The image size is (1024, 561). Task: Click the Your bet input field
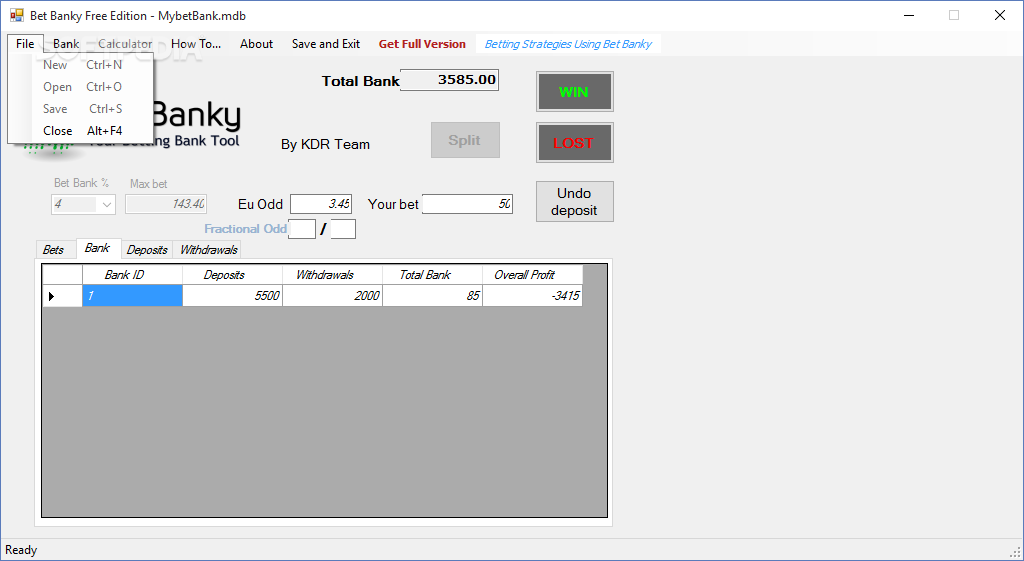(x=468, y=204)
